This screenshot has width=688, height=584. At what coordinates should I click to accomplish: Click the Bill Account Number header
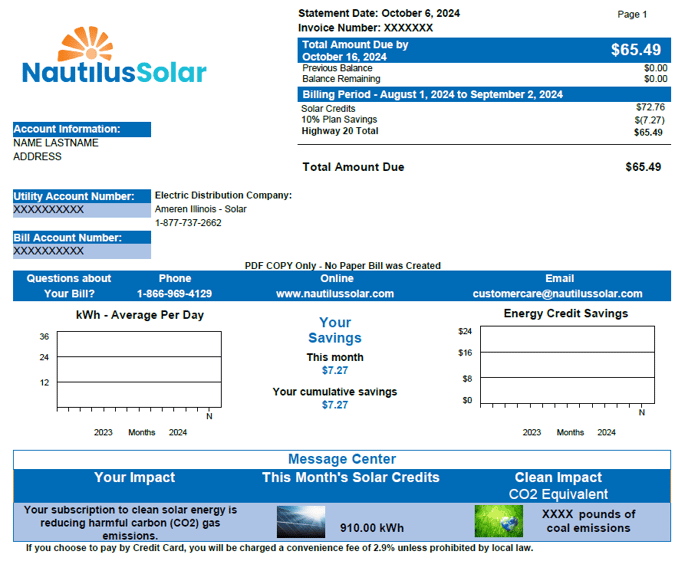click(82, 238)
